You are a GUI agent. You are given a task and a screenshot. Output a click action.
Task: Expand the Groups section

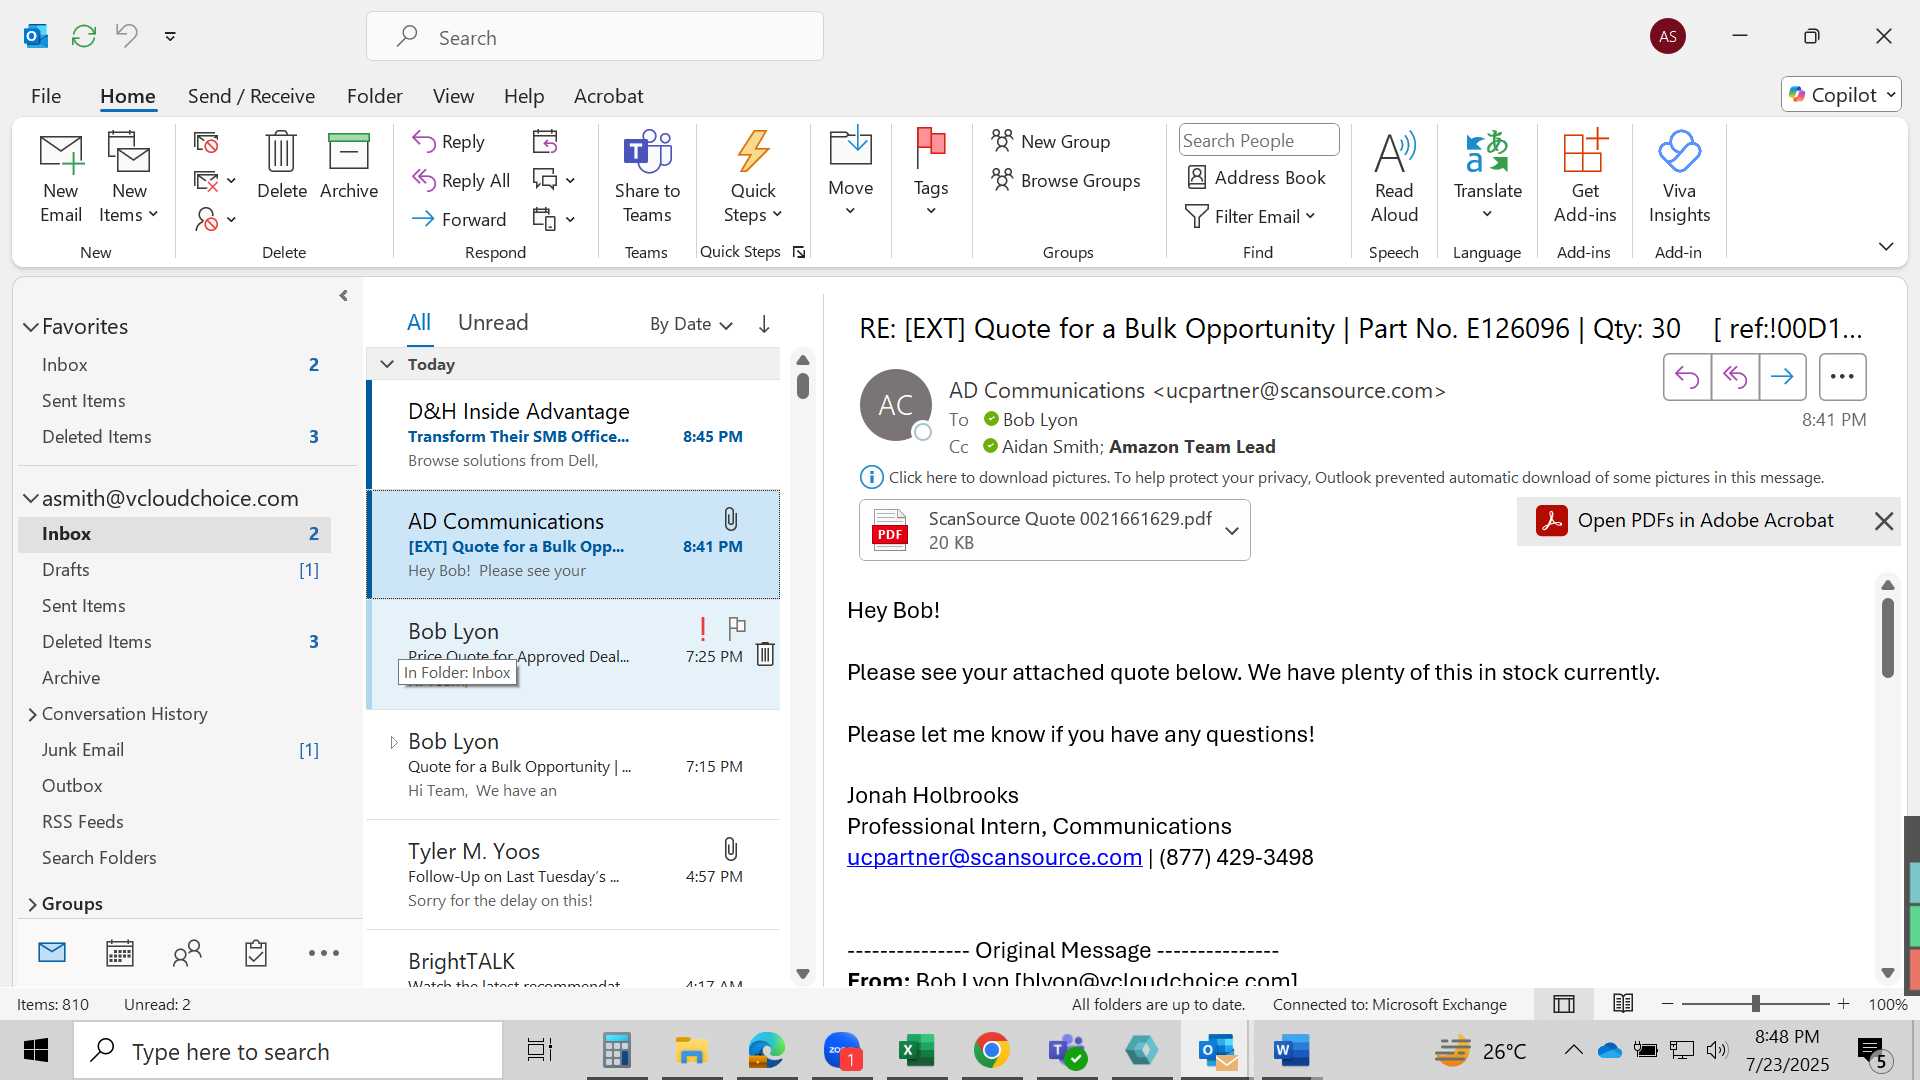pos(32,904)
